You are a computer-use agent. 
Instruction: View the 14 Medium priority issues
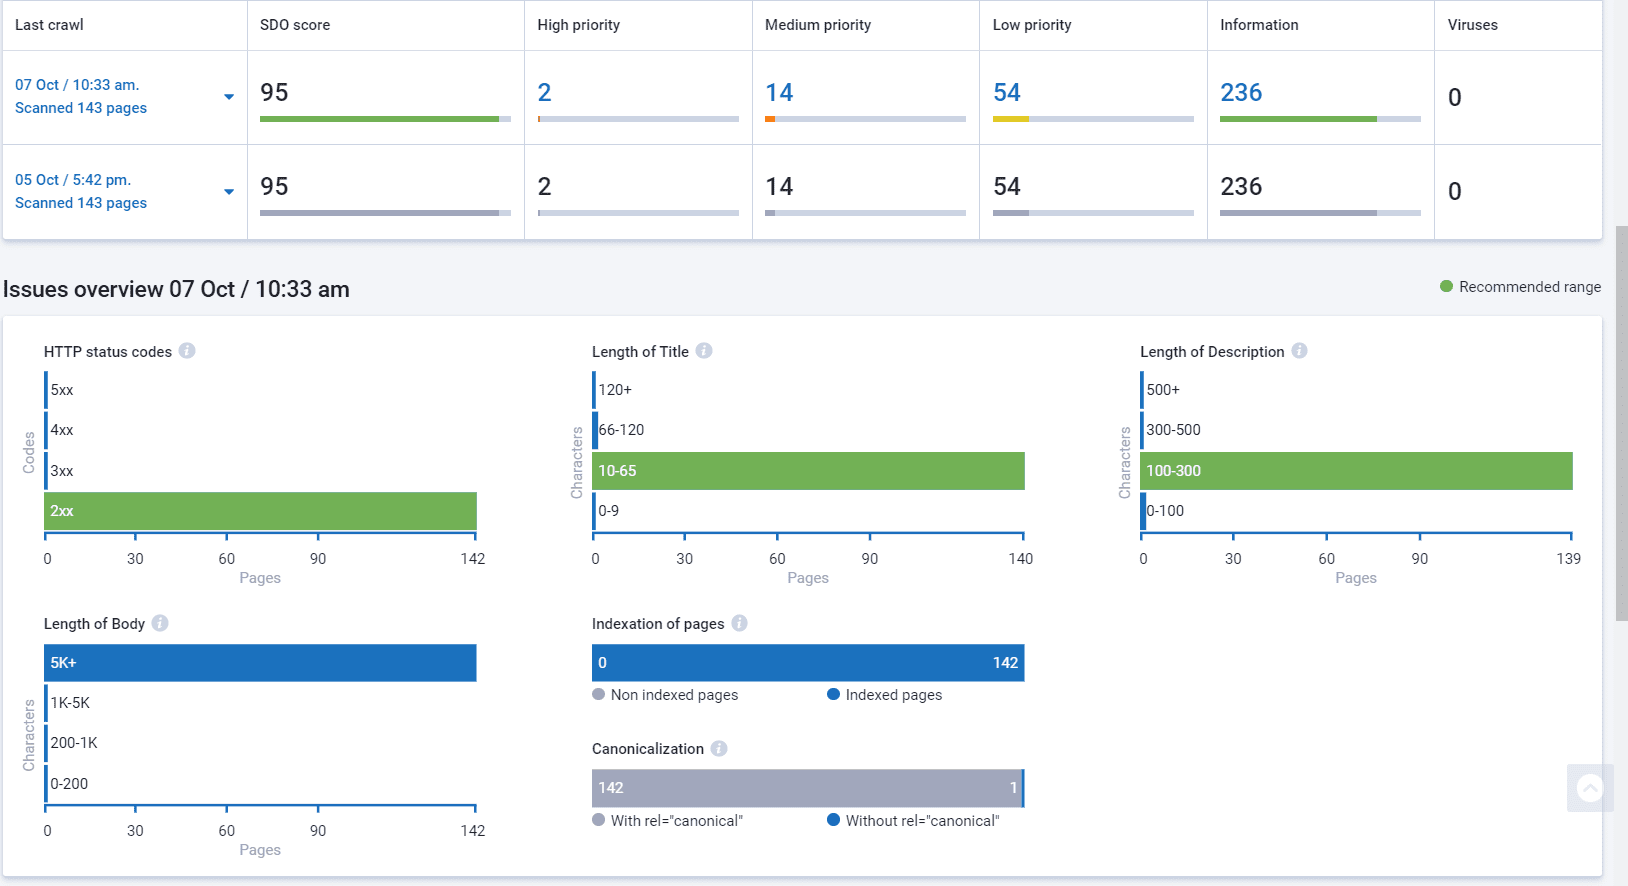tap(779, 93)
